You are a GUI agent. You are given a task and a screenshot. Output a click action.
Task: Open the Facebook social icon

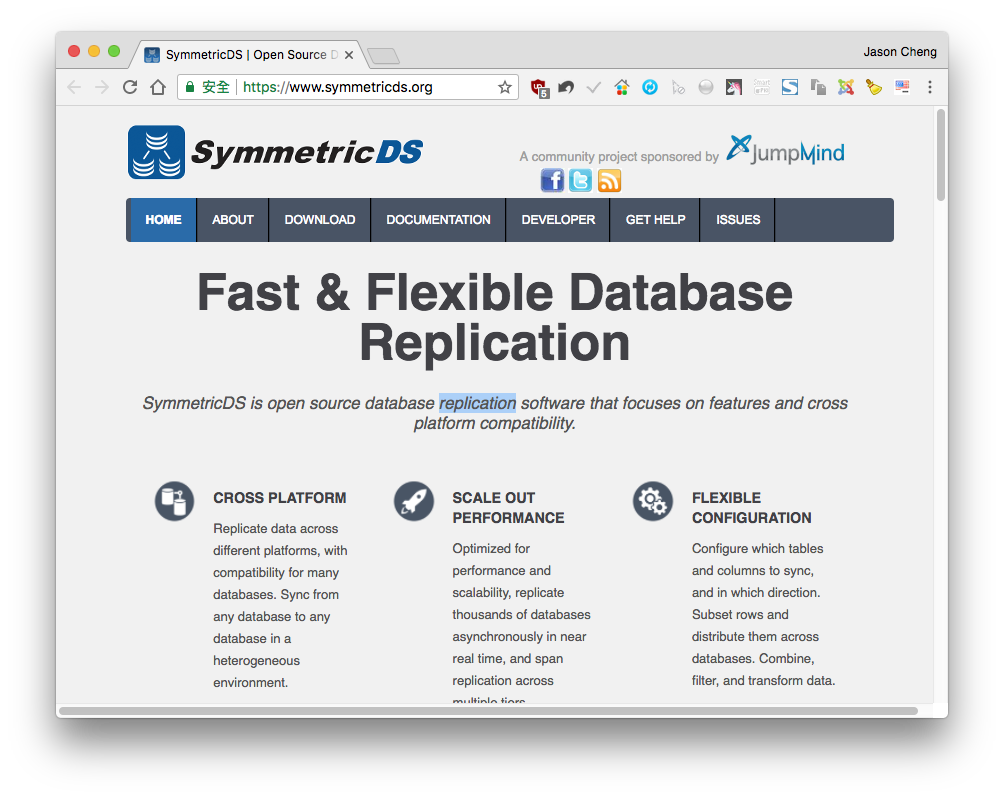click(x=552, y=181)
